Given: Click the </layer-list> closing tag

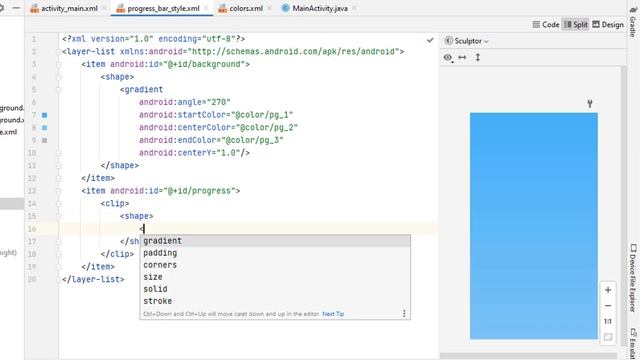Looking at the screenshot, I should click(x=93, y=279).
